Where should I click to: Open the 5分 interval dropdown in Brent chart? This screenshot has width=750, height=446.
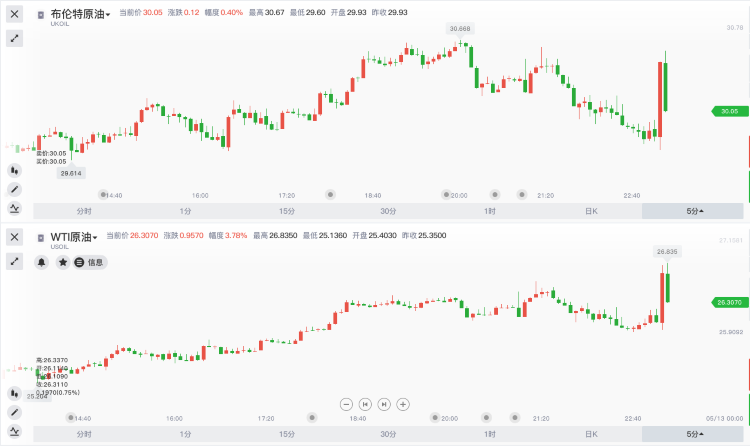(x=693, y=211)
